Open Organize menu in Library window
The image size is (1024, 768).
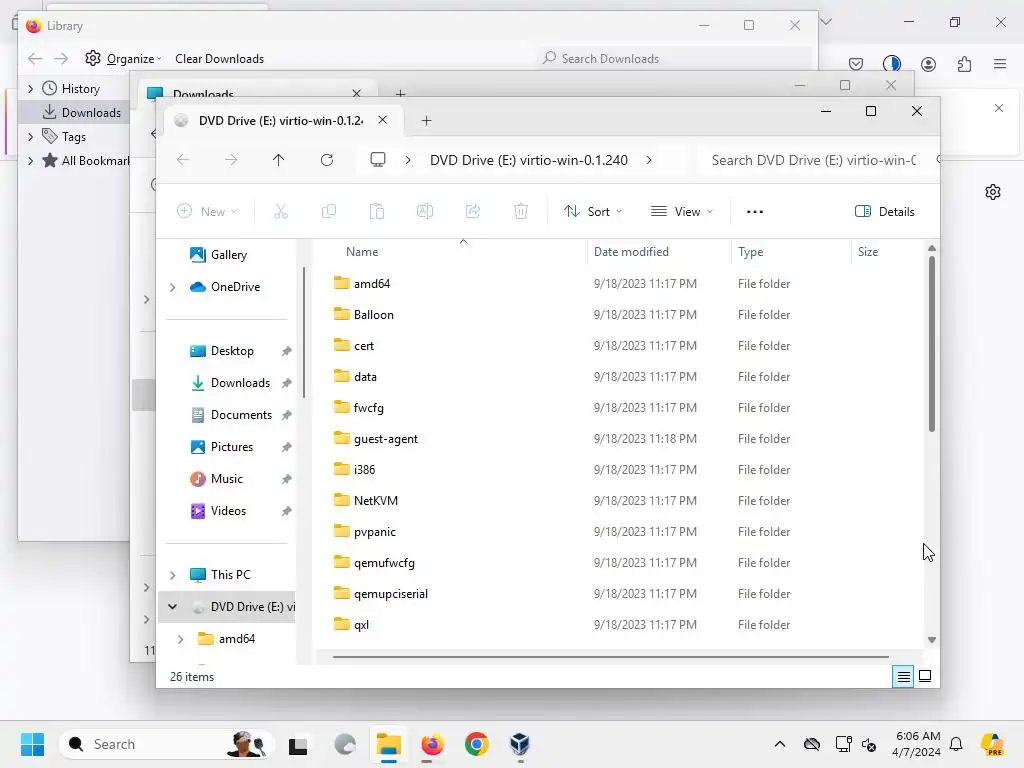pyautogui.click(x=123, y=59)
